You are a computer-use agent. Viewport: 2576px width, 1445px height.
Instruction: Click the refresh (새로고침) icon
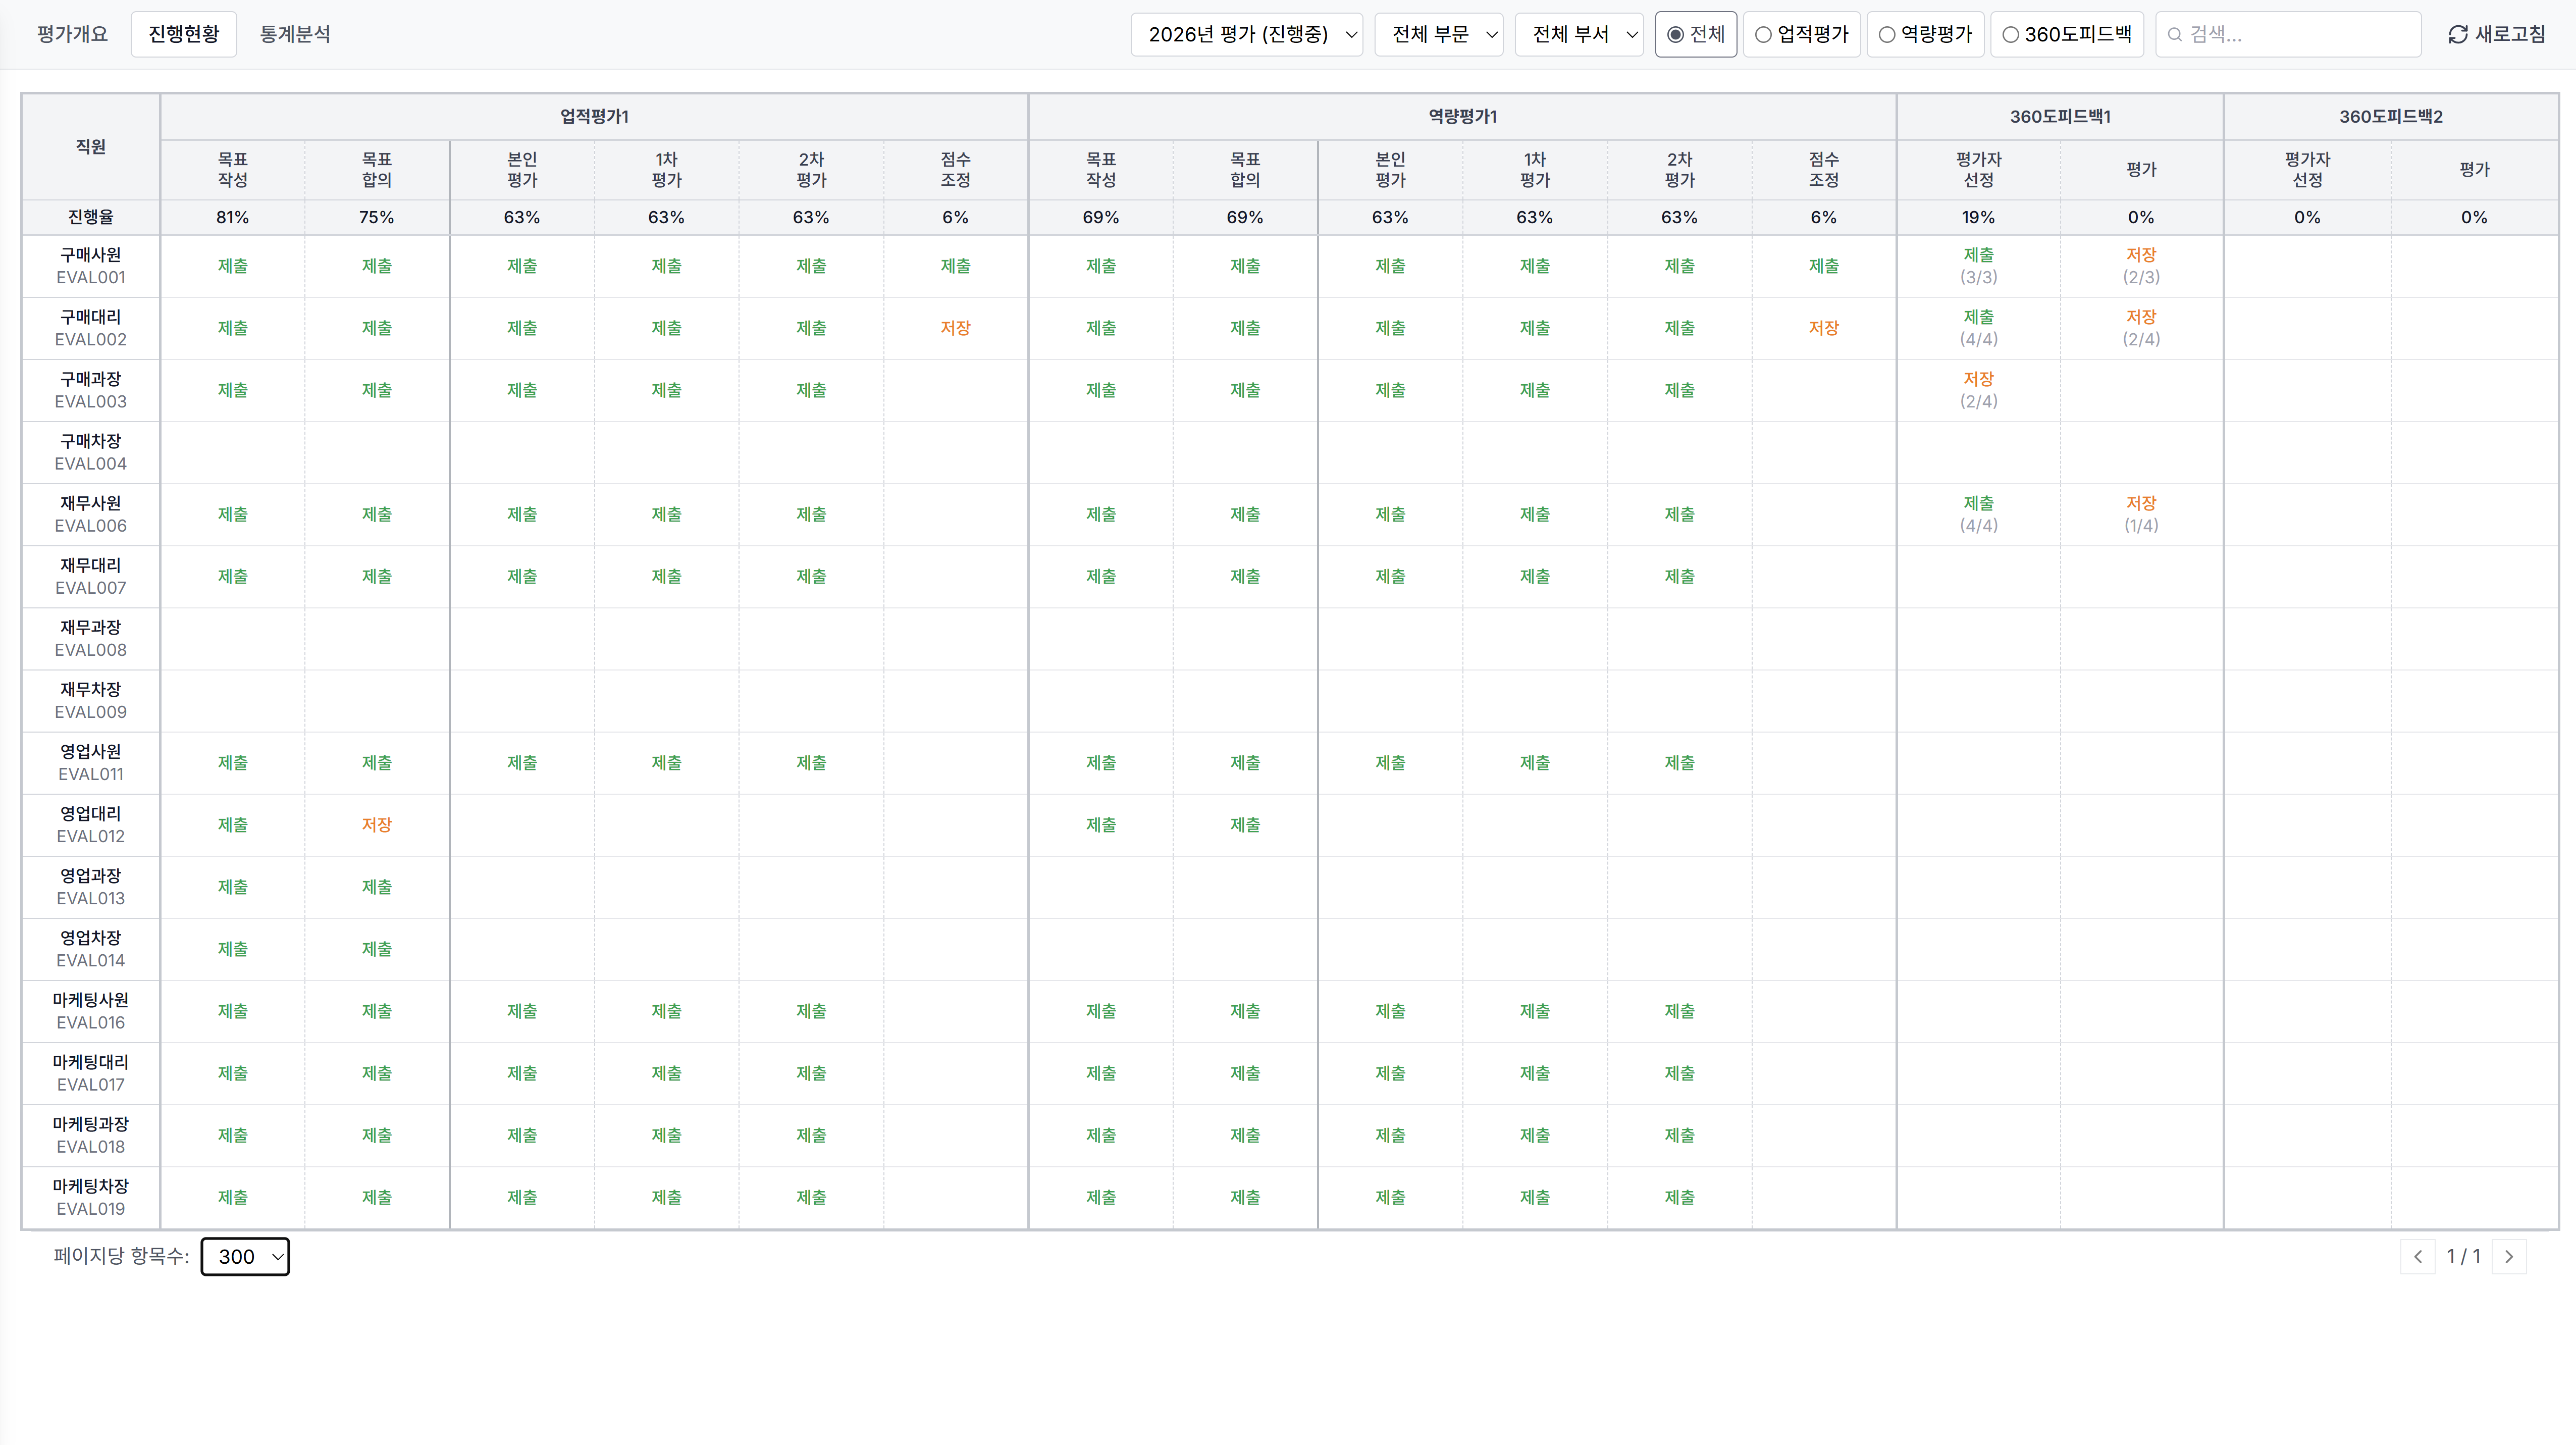pos(2458,34)
